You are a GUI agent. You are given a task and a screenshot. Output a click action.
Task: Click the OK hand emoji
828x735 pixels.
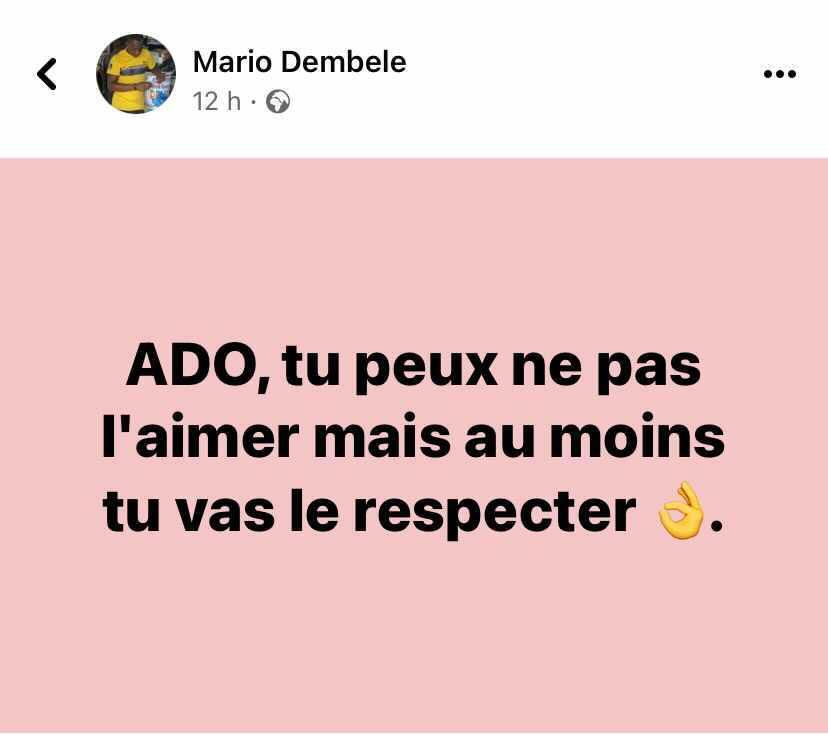[x=681, y=511]
